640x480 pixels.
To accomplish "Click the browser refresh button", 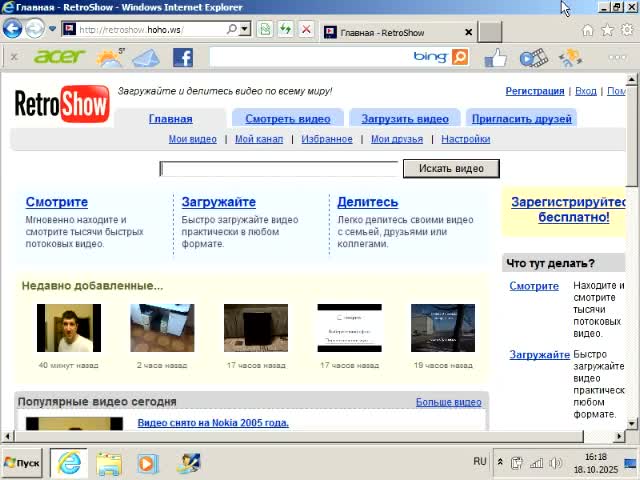I will (285, 30).
